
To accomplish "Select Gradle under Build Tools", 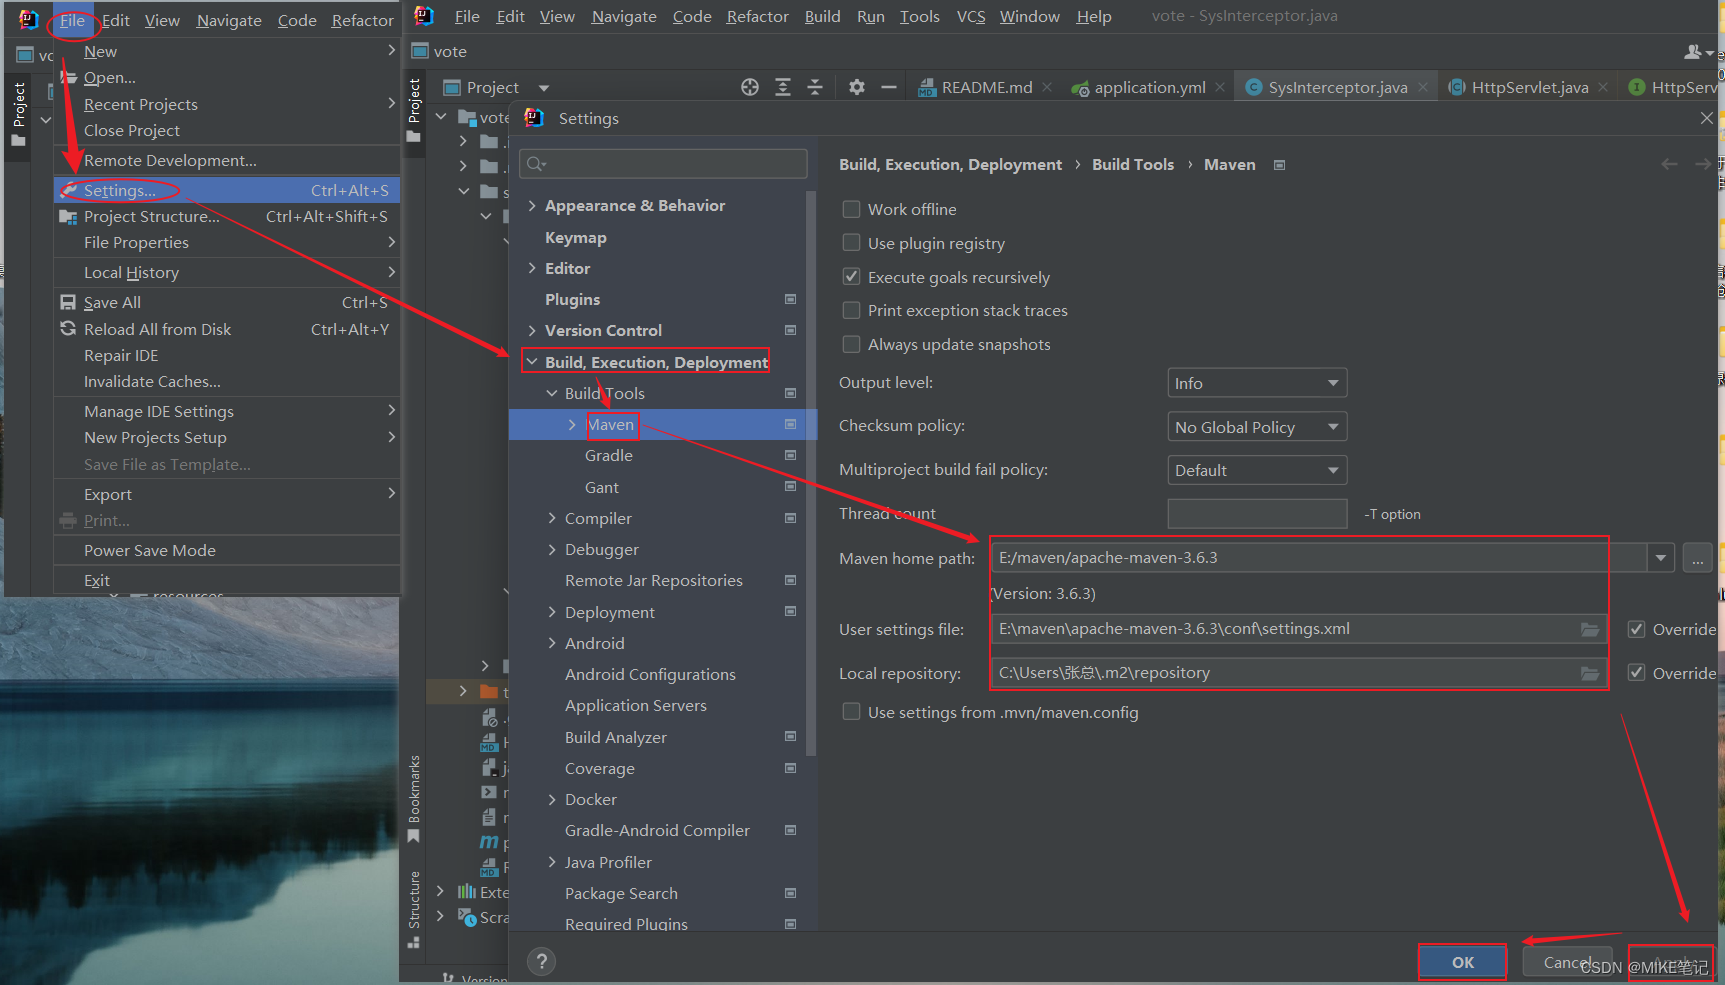I will point(609,455).
